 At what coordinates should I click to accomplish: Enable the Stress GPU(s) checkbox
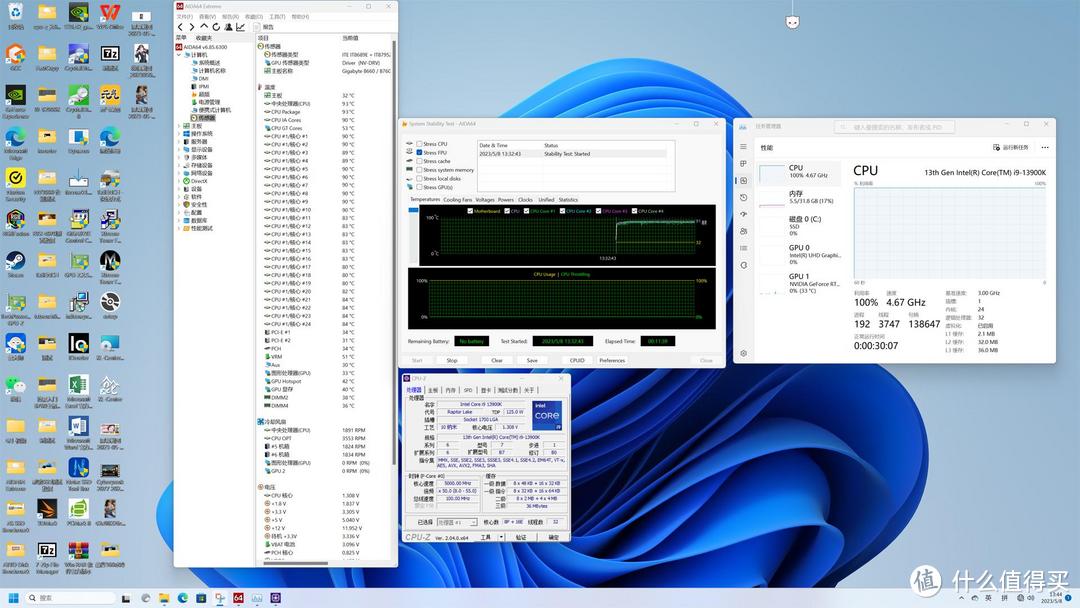tap(419, 187)
